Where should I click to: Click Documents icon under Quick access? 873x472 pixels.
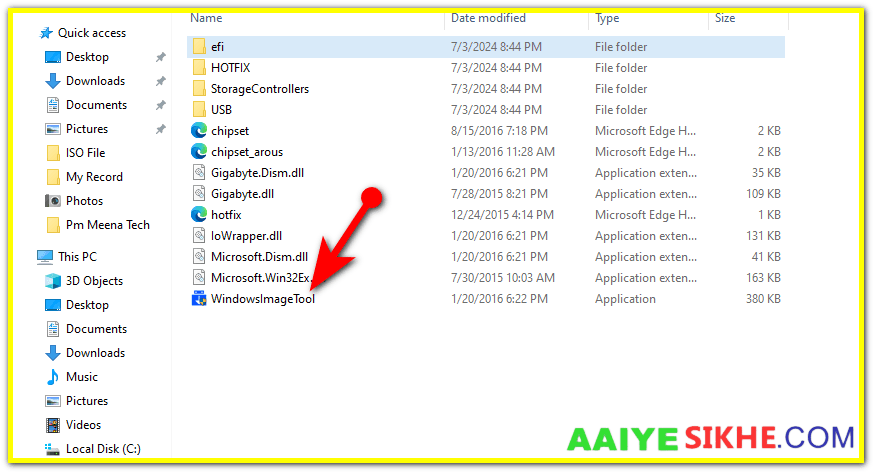53,105
